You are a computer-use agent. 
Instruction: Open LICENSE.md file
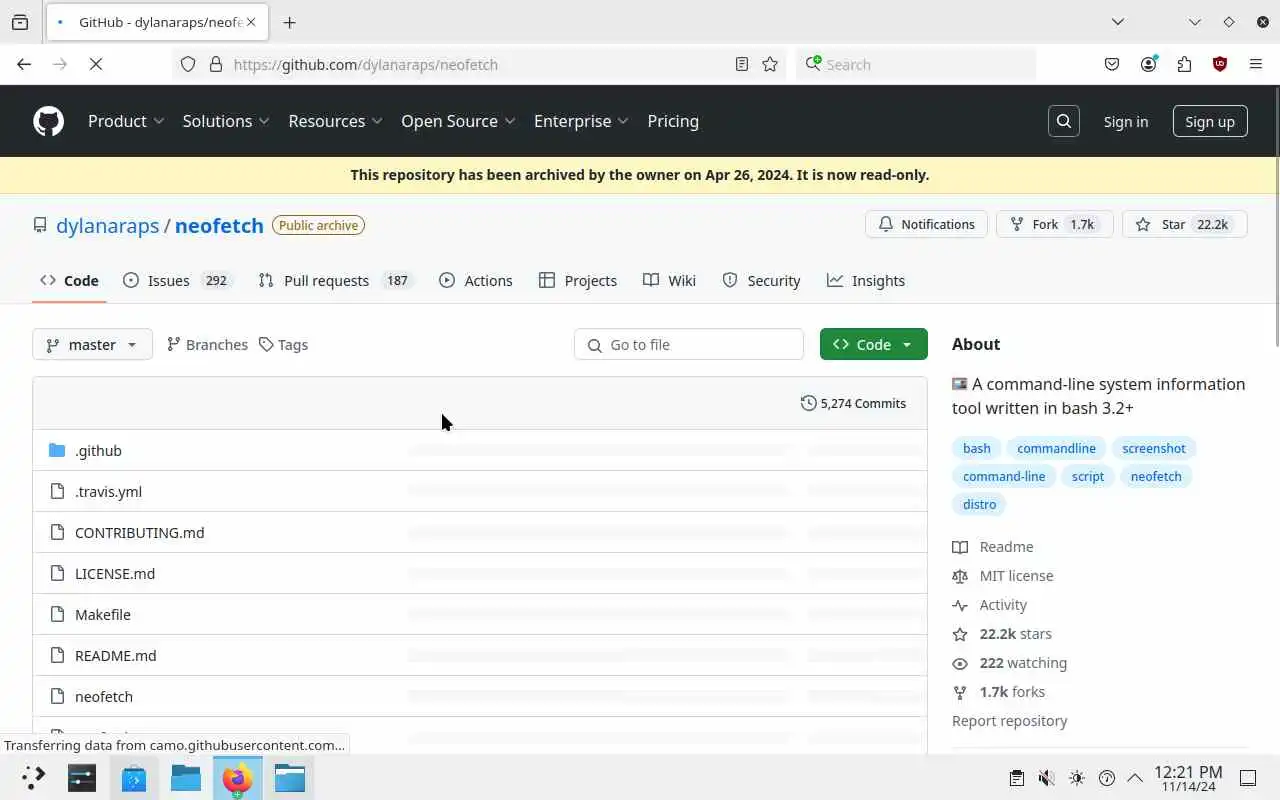(115, 573)
